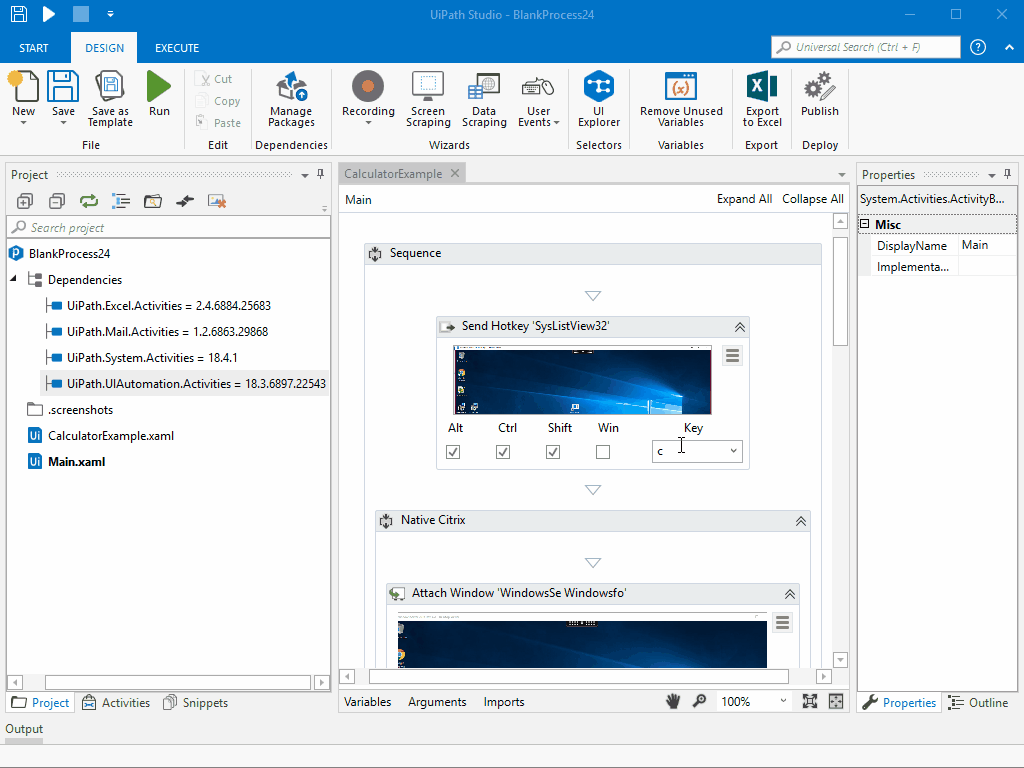Open Send Hotkey options hamburger menu
Image resolution: width=1024 pixels, height=768 pixels.
pyautogui.click(x=732, y=356)
